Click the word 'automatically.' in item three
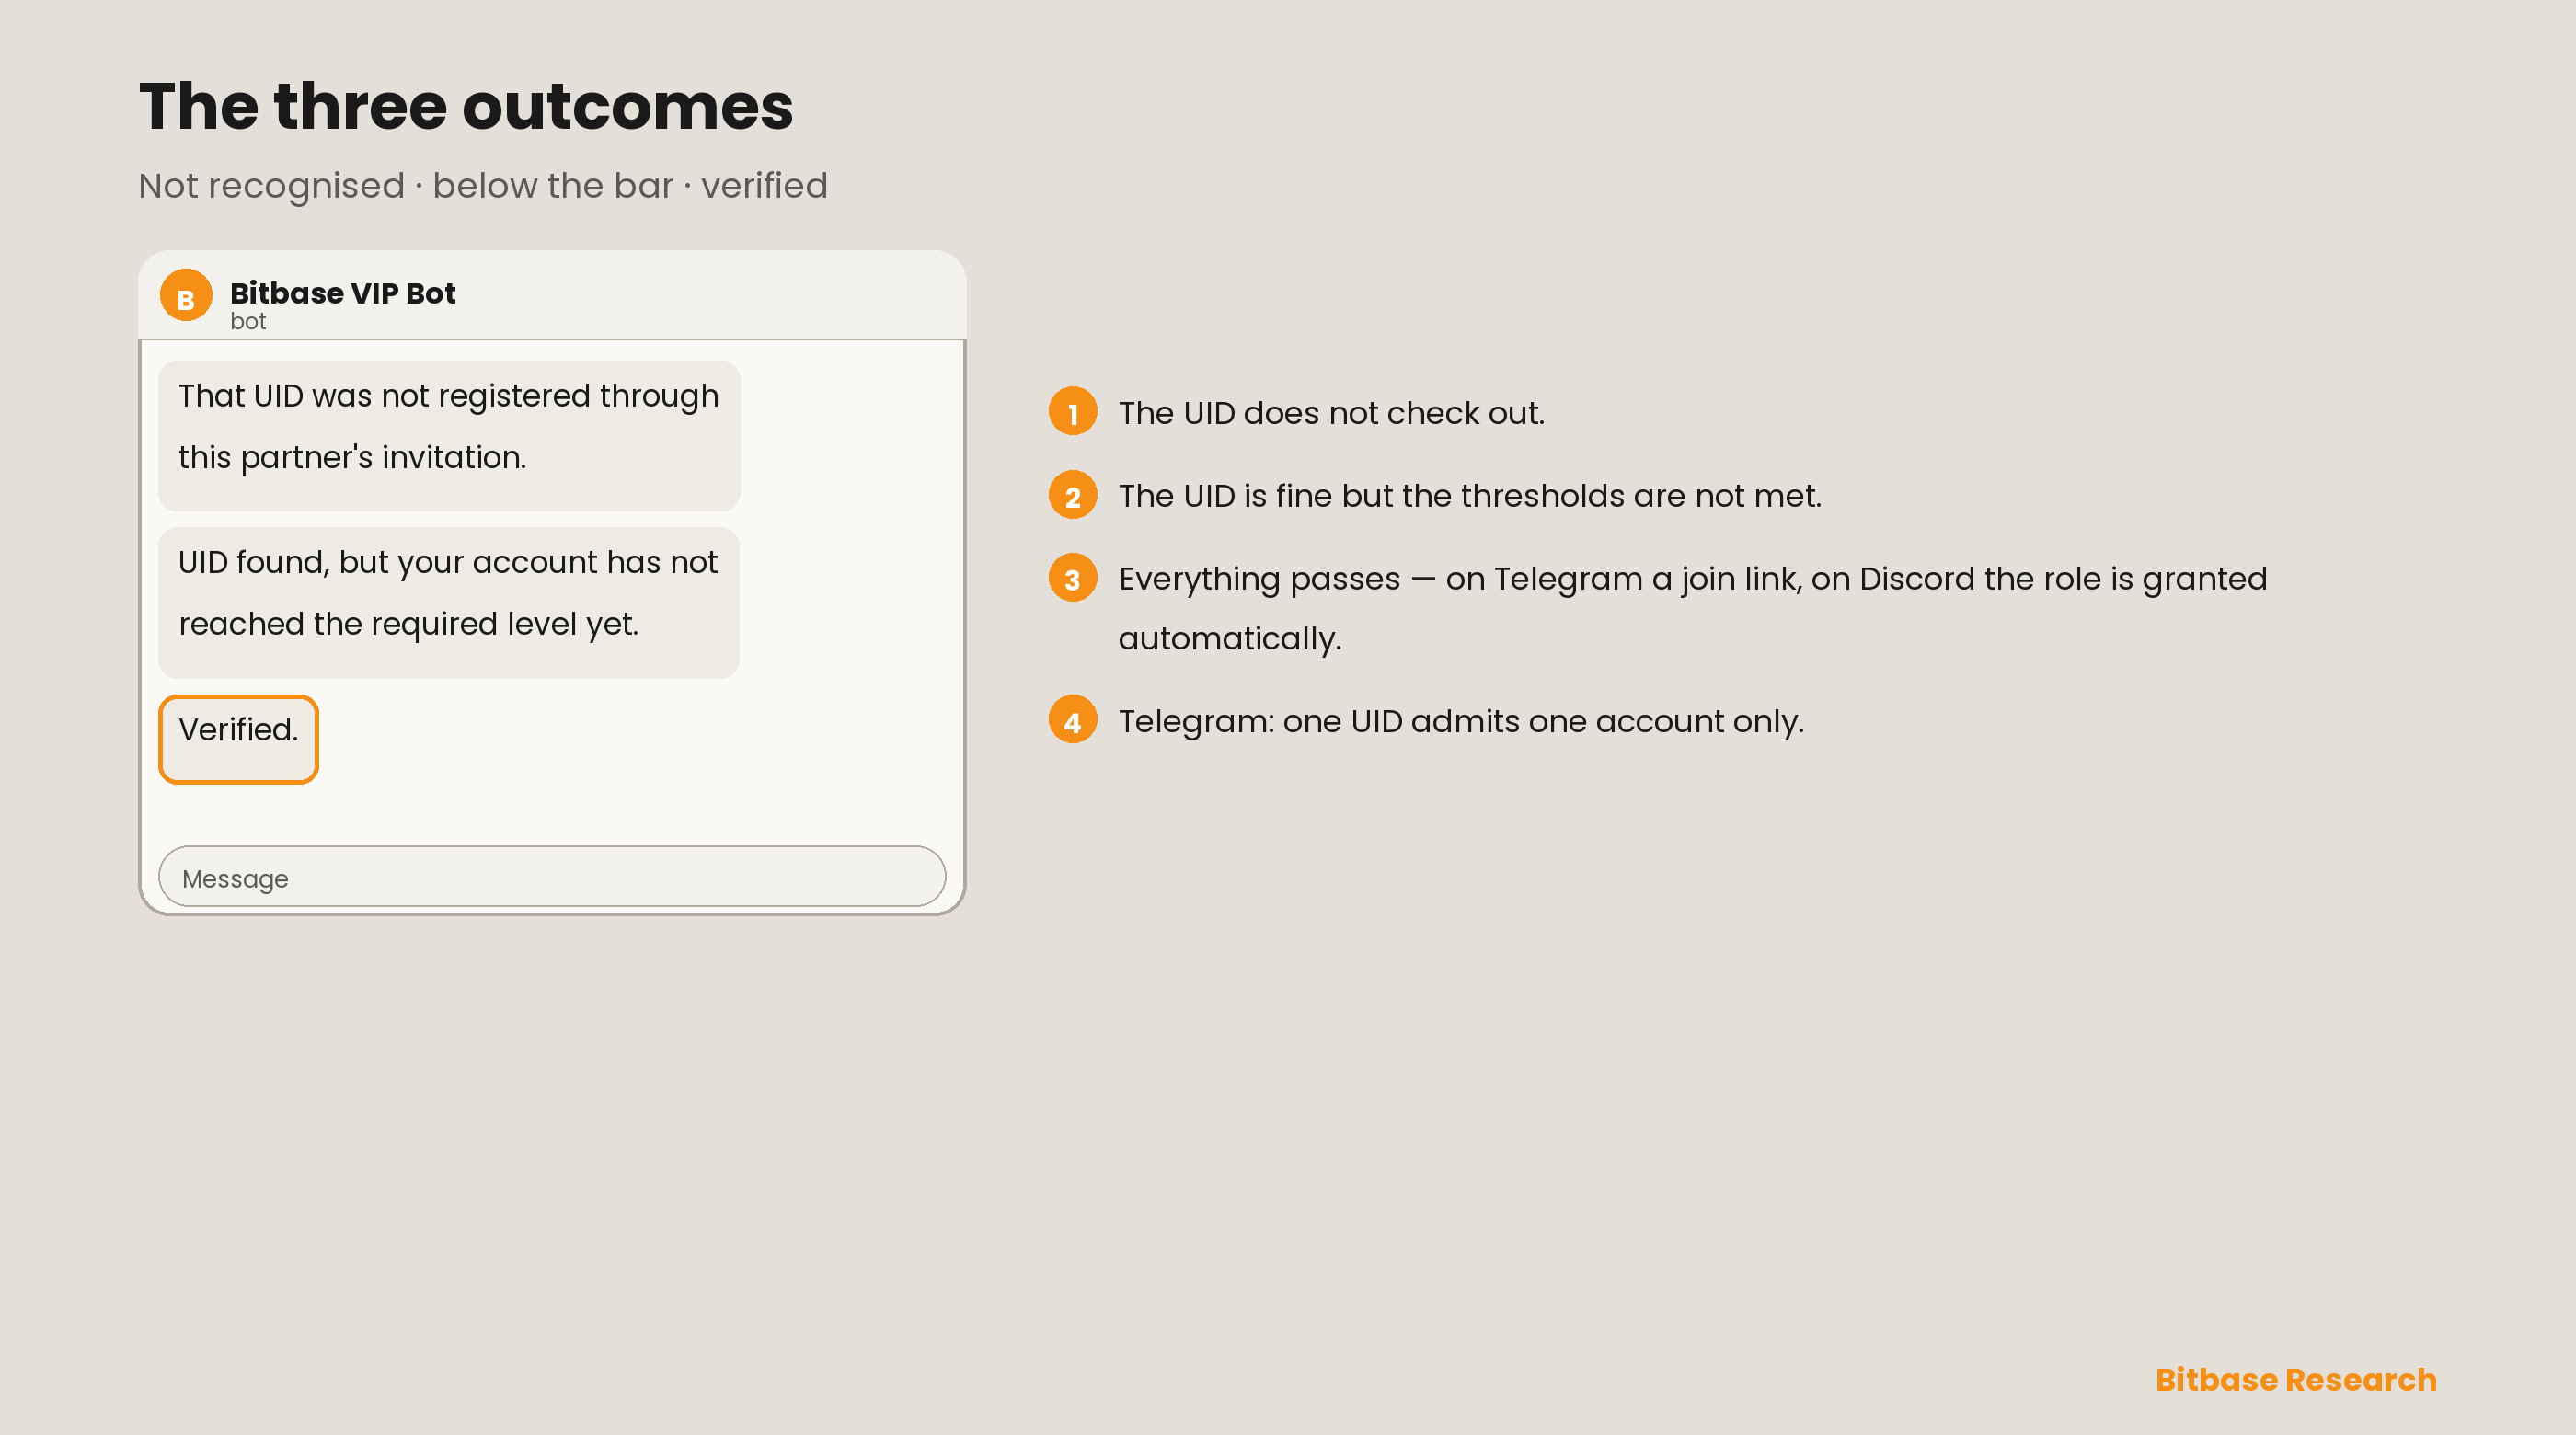The height and width of the screenshot is (1435, 2576). 1230,638
